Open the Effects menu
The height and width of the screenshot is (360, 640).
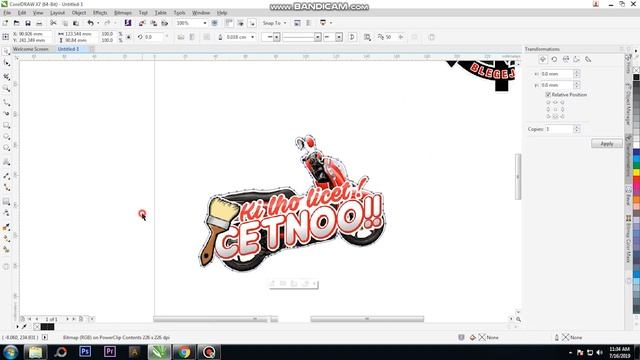(x=100, y=13)
